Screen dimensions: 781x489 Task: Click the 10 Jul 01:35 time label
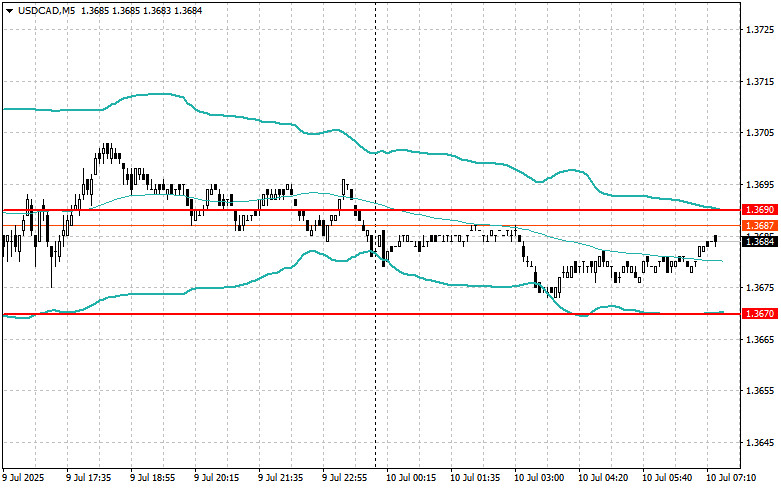click(x=475, y=478)
